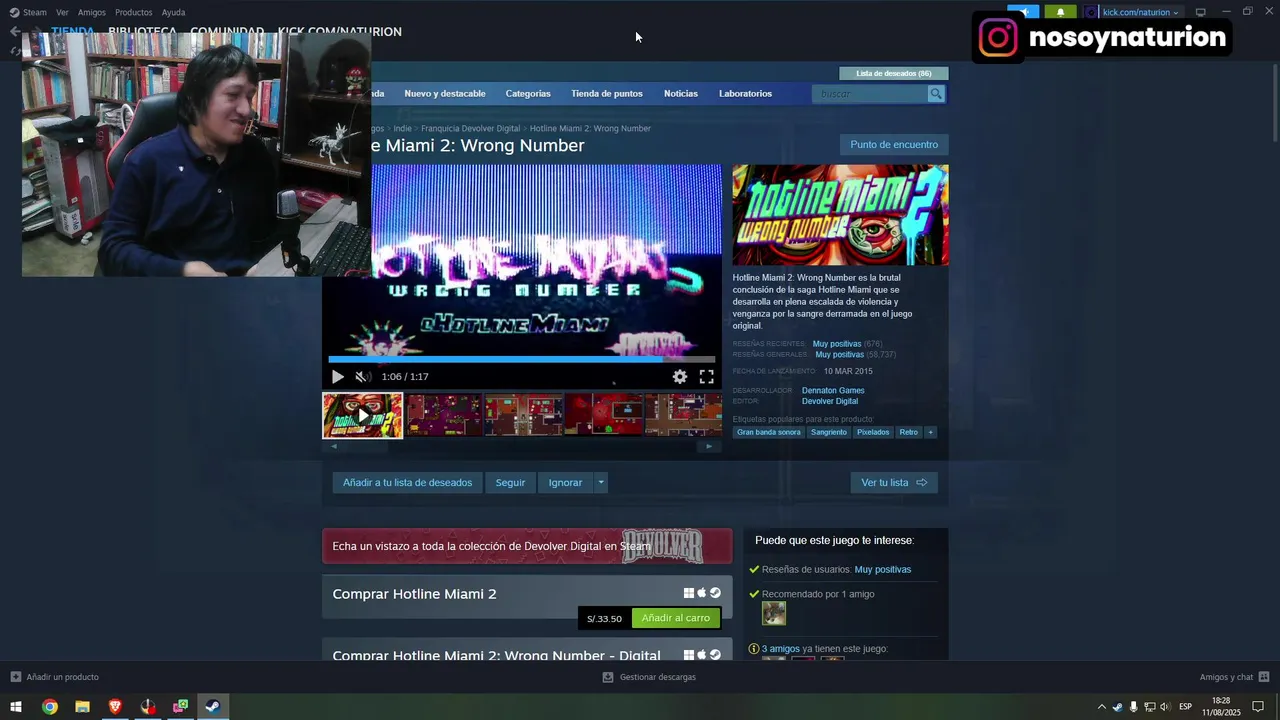The image size is (1280, 720).
Task: Open the Amigos menu
Action: (x=92, y=12)
